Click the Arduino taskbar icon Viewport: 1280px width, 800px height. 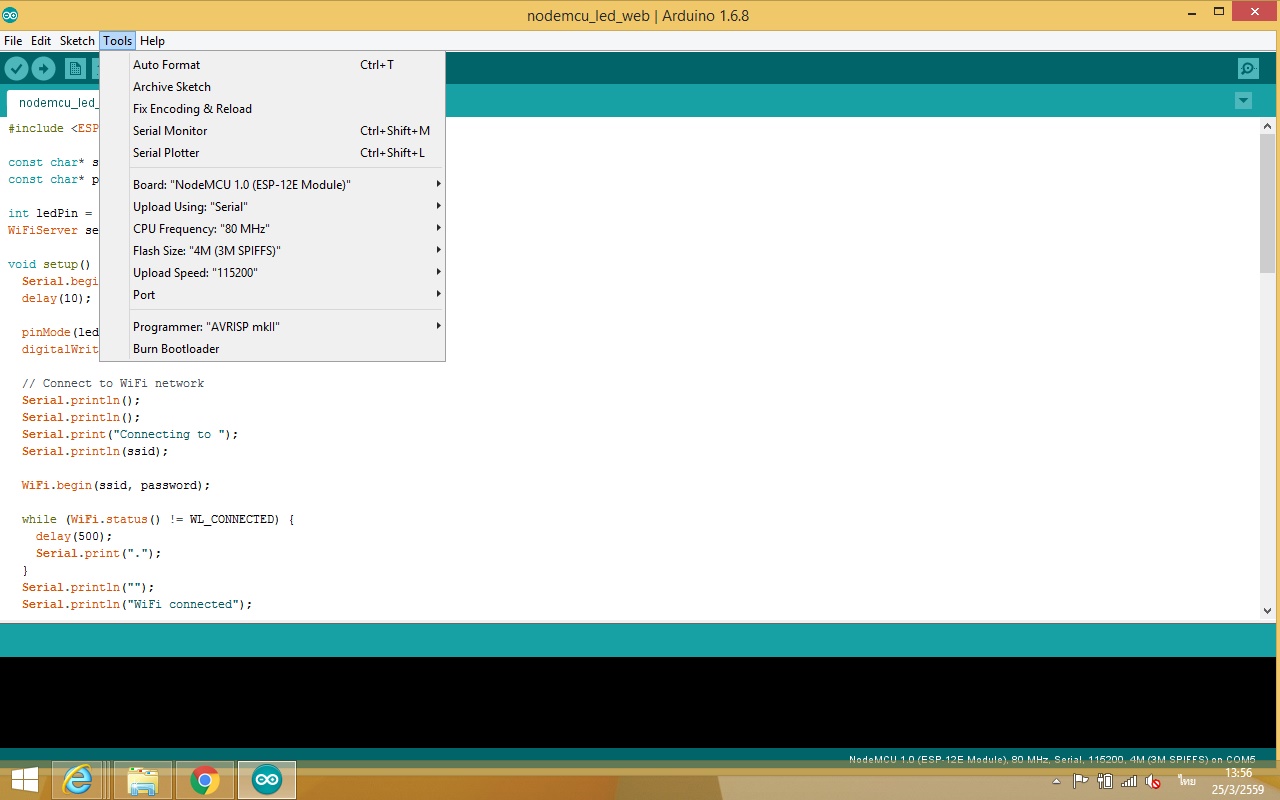267,780
